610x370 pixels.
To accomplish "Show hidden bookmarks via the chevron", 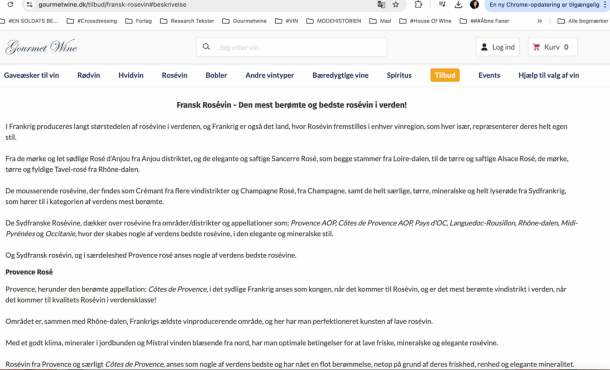I will (540, 21).
